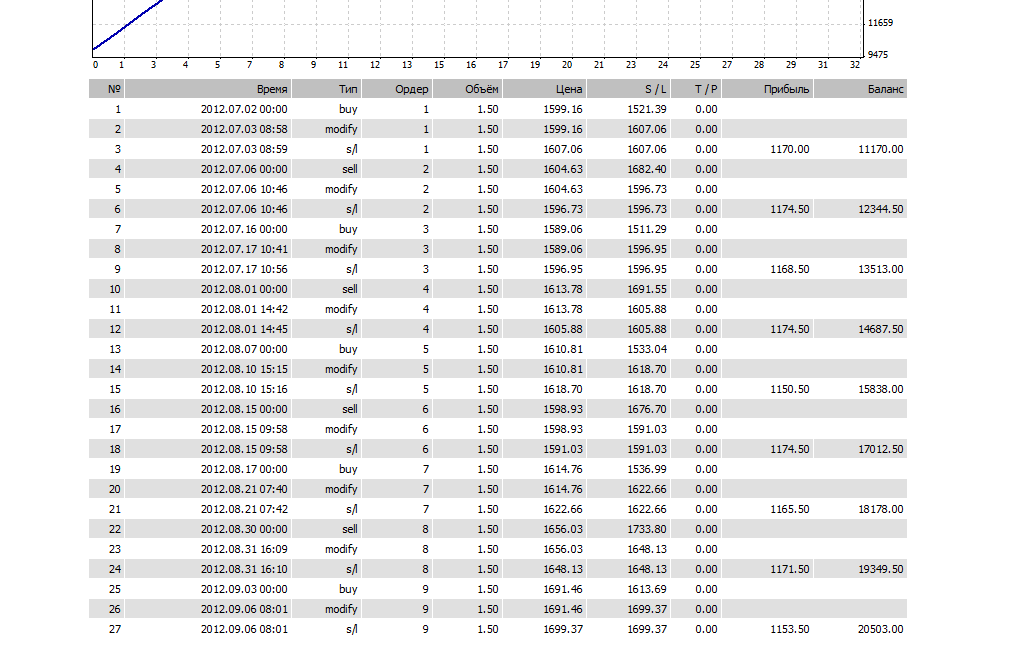Click profit value 1170.00

789,149
